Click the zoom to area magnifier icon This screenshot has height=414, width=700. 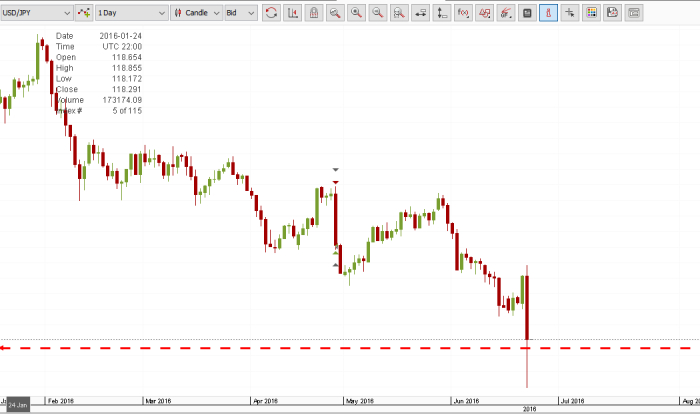click(x=399, y=13)
